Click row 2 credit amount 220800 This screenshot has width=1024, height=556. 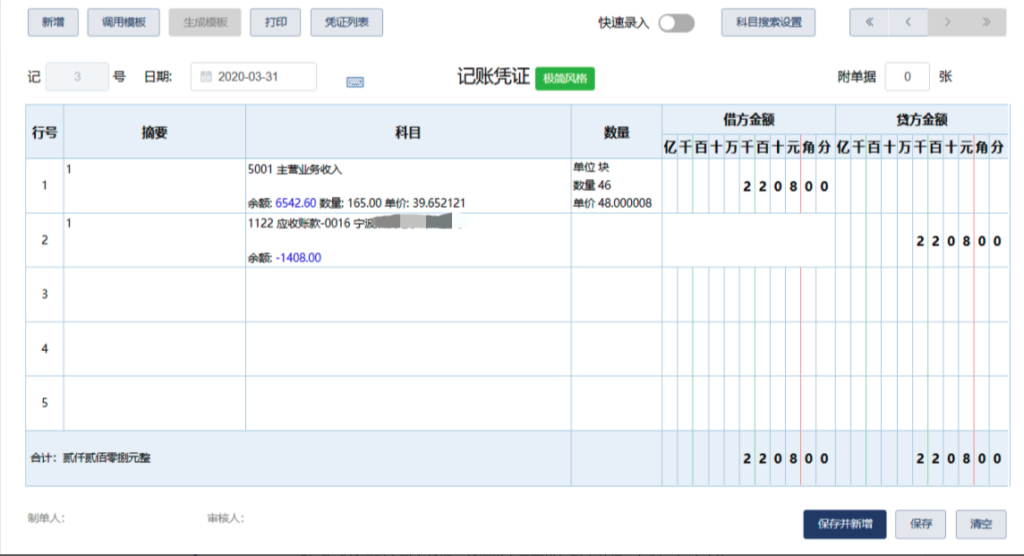click(x=921, y=240)
